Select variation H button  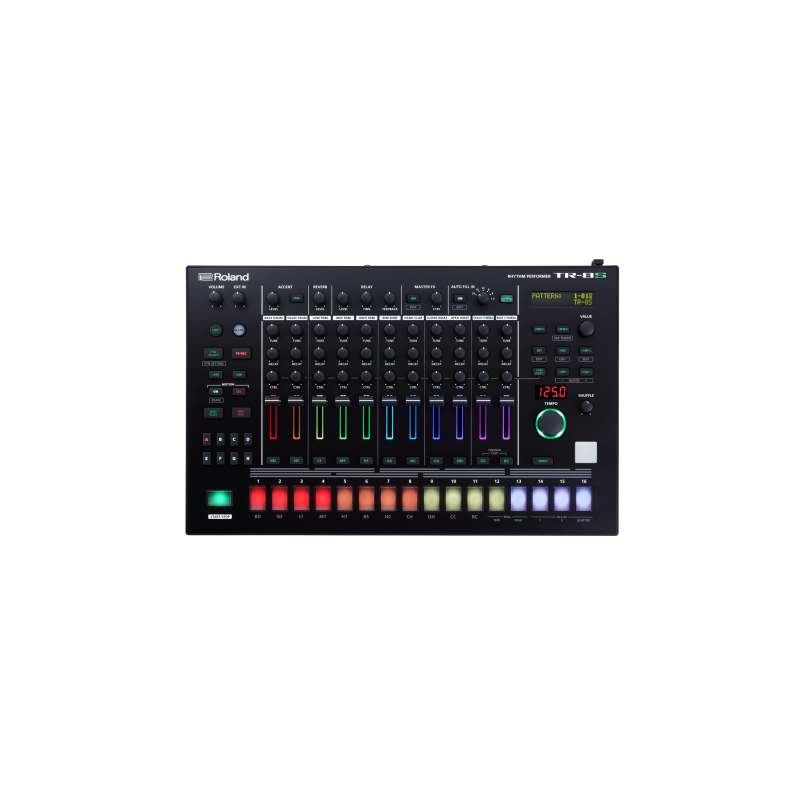(248, 458)
